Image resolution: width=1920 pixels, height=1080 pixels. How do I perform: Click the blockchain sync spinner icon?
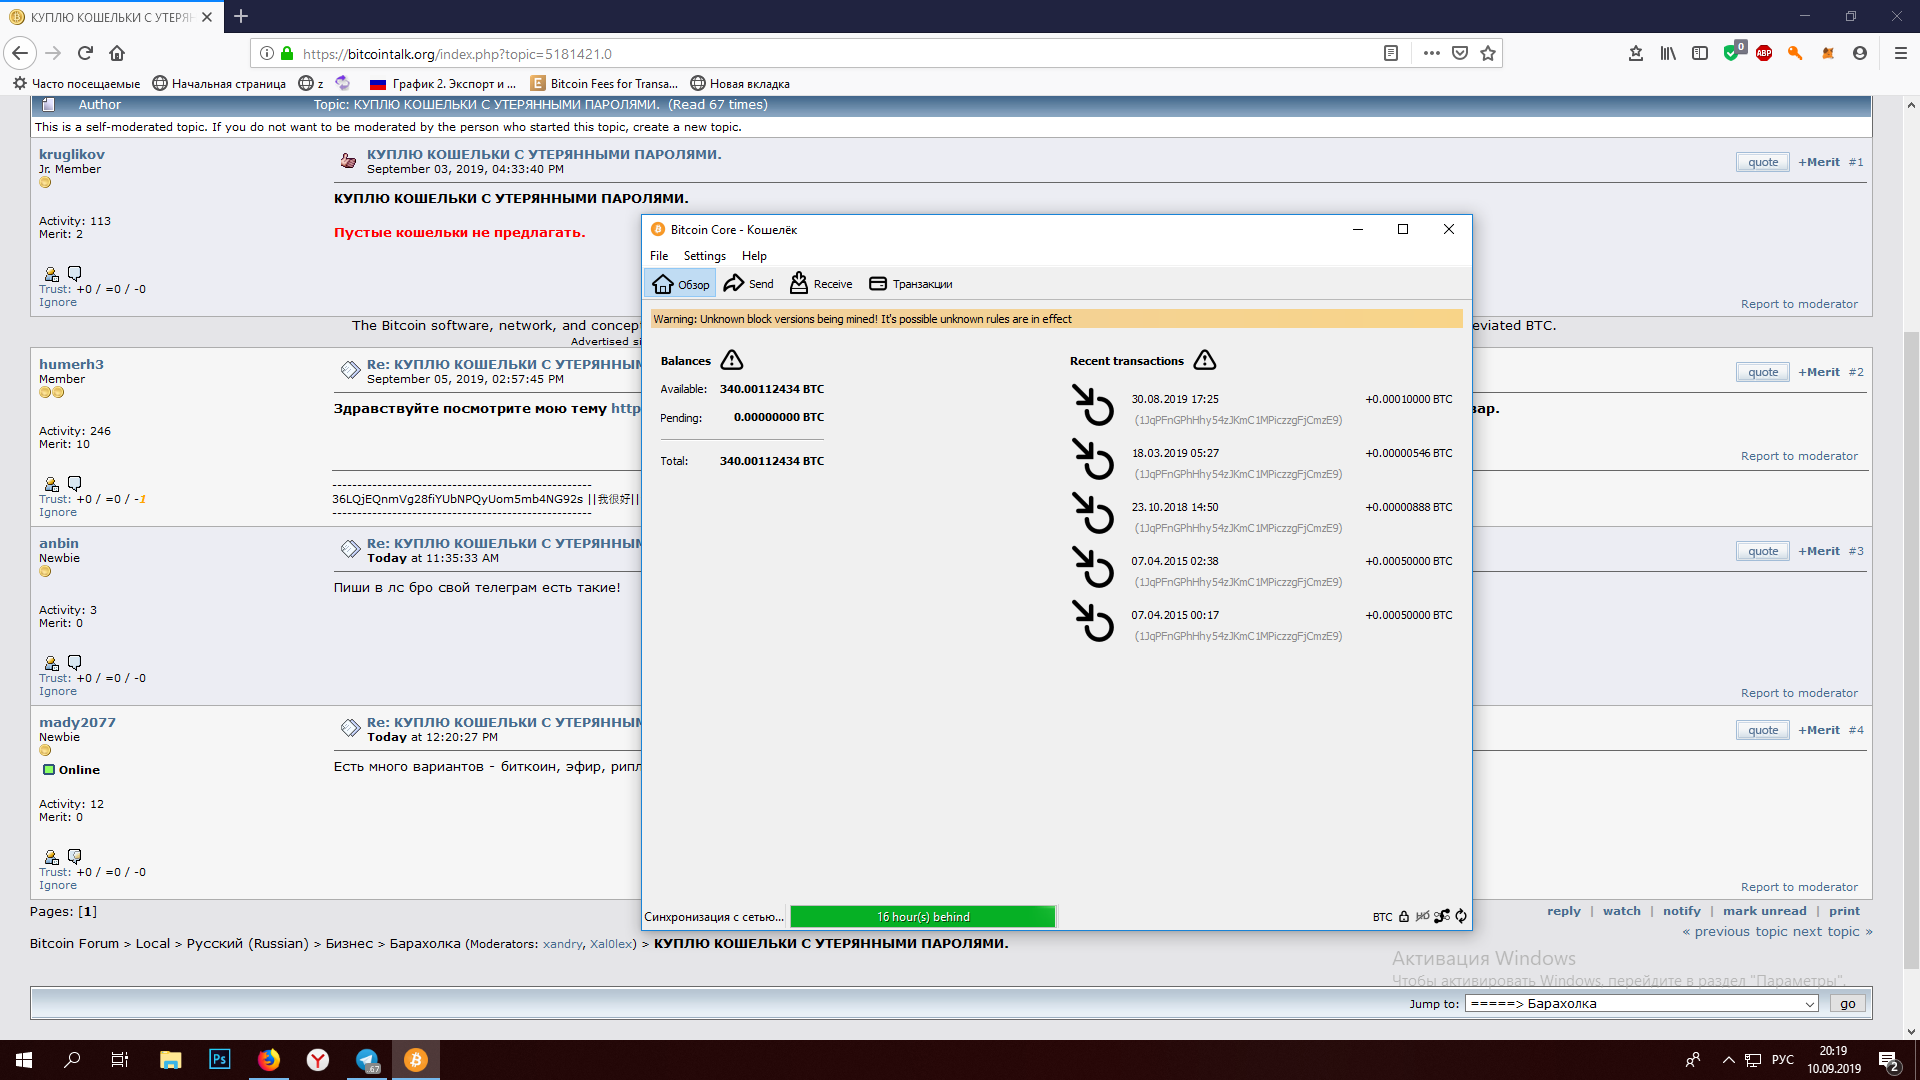tap(1461, 916)
